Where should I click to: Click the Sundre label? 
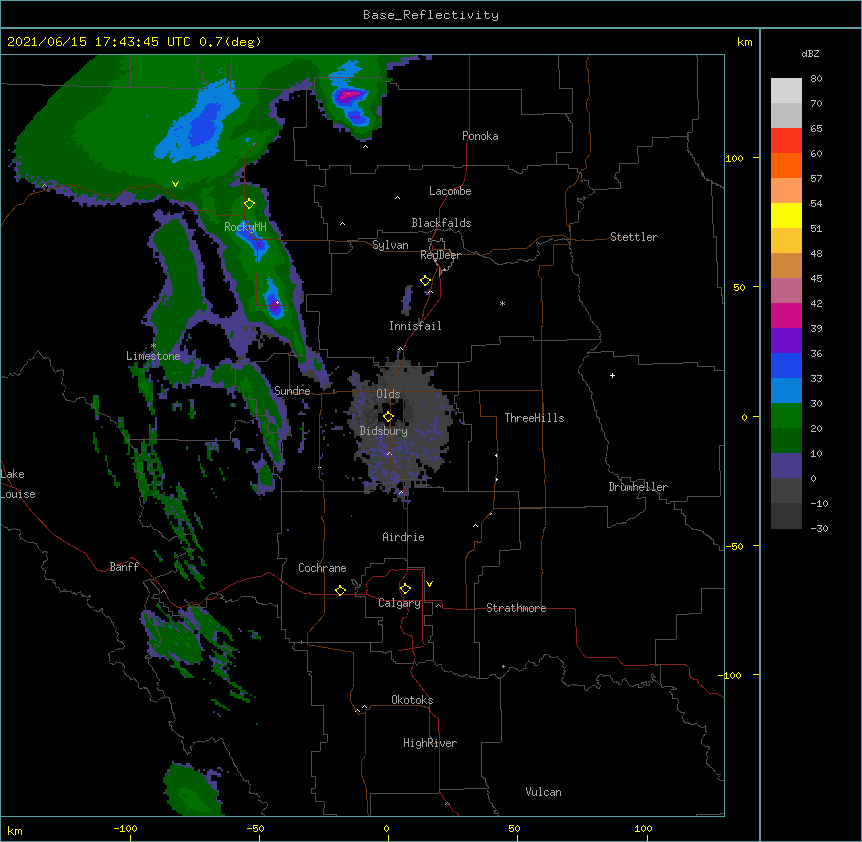(x=292, y=391)
